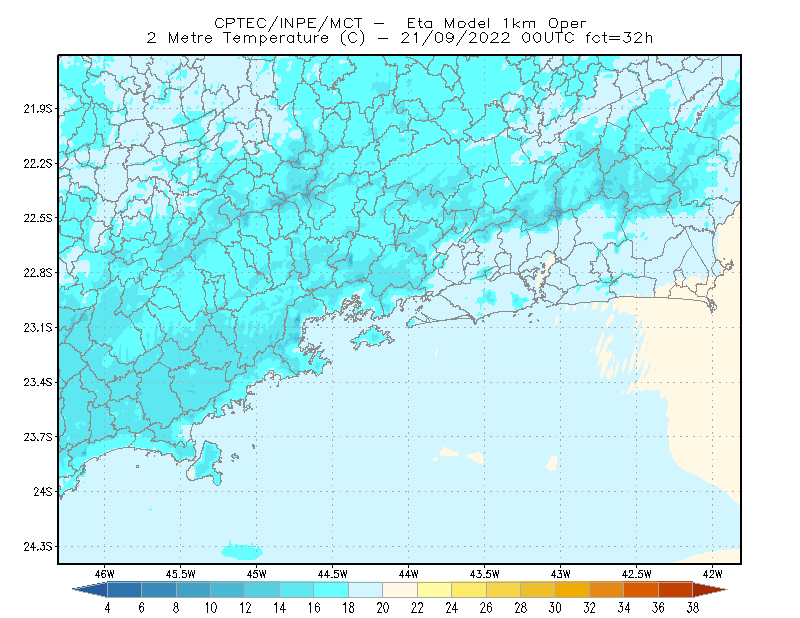Click longitude label 43.5W

[485, 574]
